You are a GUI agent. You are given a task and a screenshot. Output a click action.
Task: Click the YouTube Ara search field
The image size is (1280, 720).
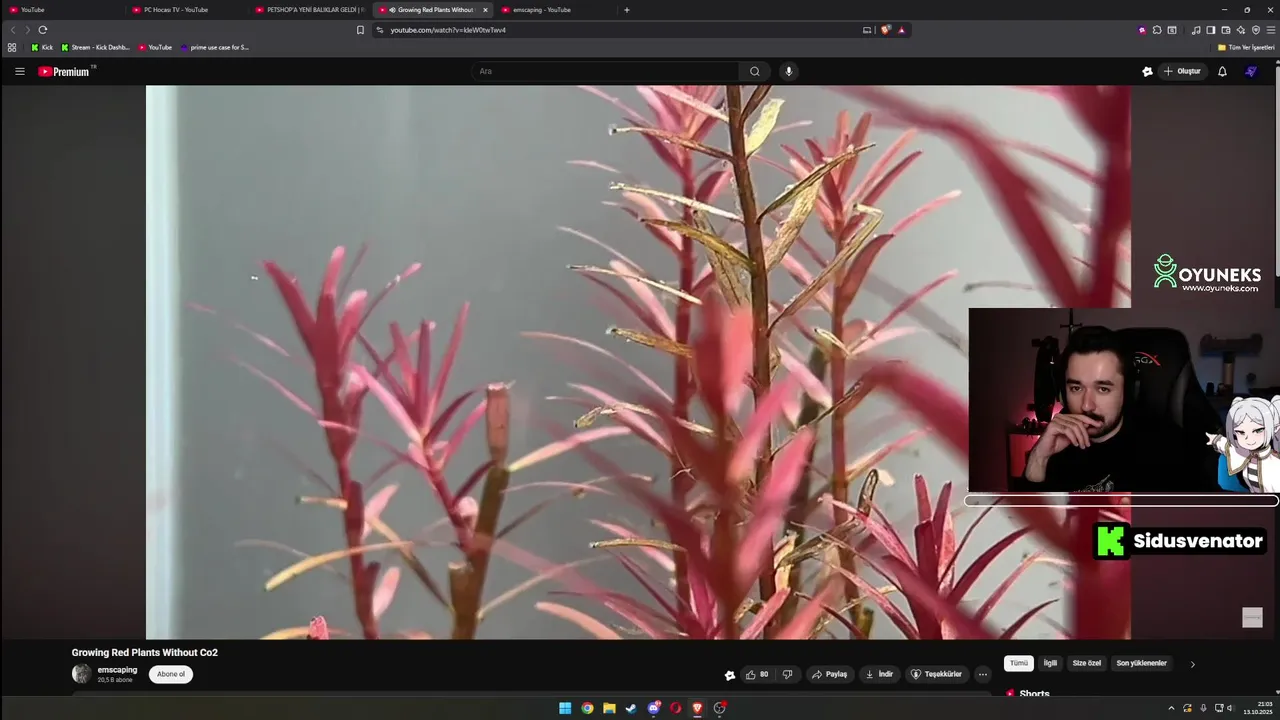(605, 71)
